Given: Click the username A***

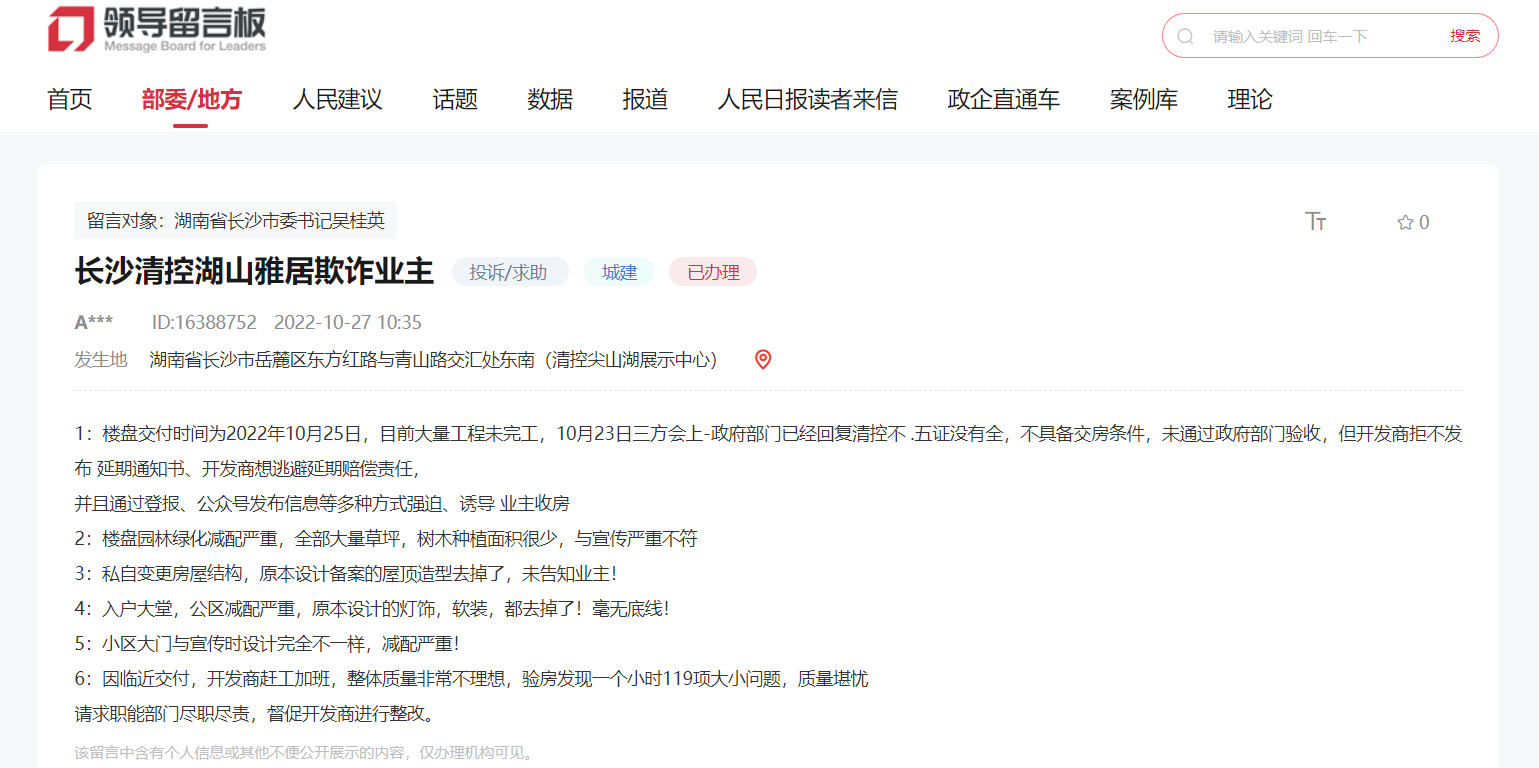Looking at the screenshot, I should (x=94, y=322).
